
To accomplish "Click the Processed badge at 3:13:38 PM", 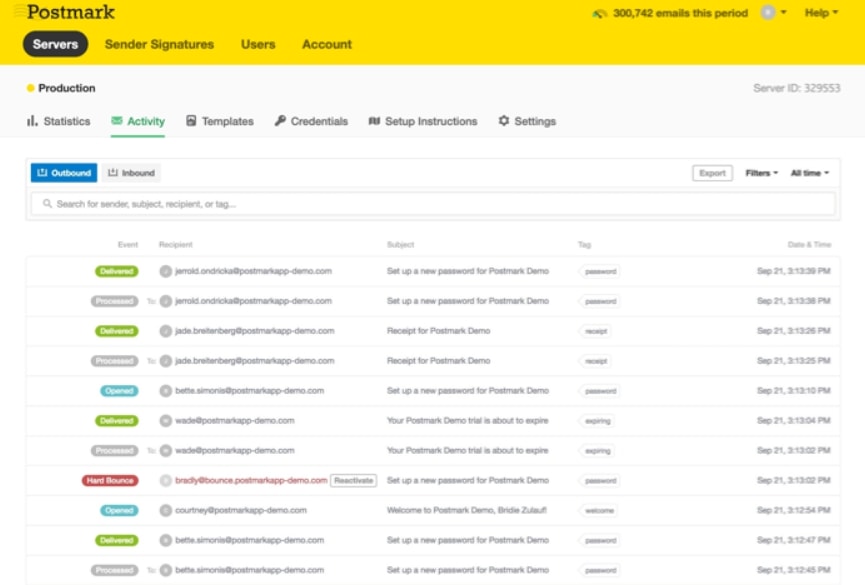I will (114, 301).
